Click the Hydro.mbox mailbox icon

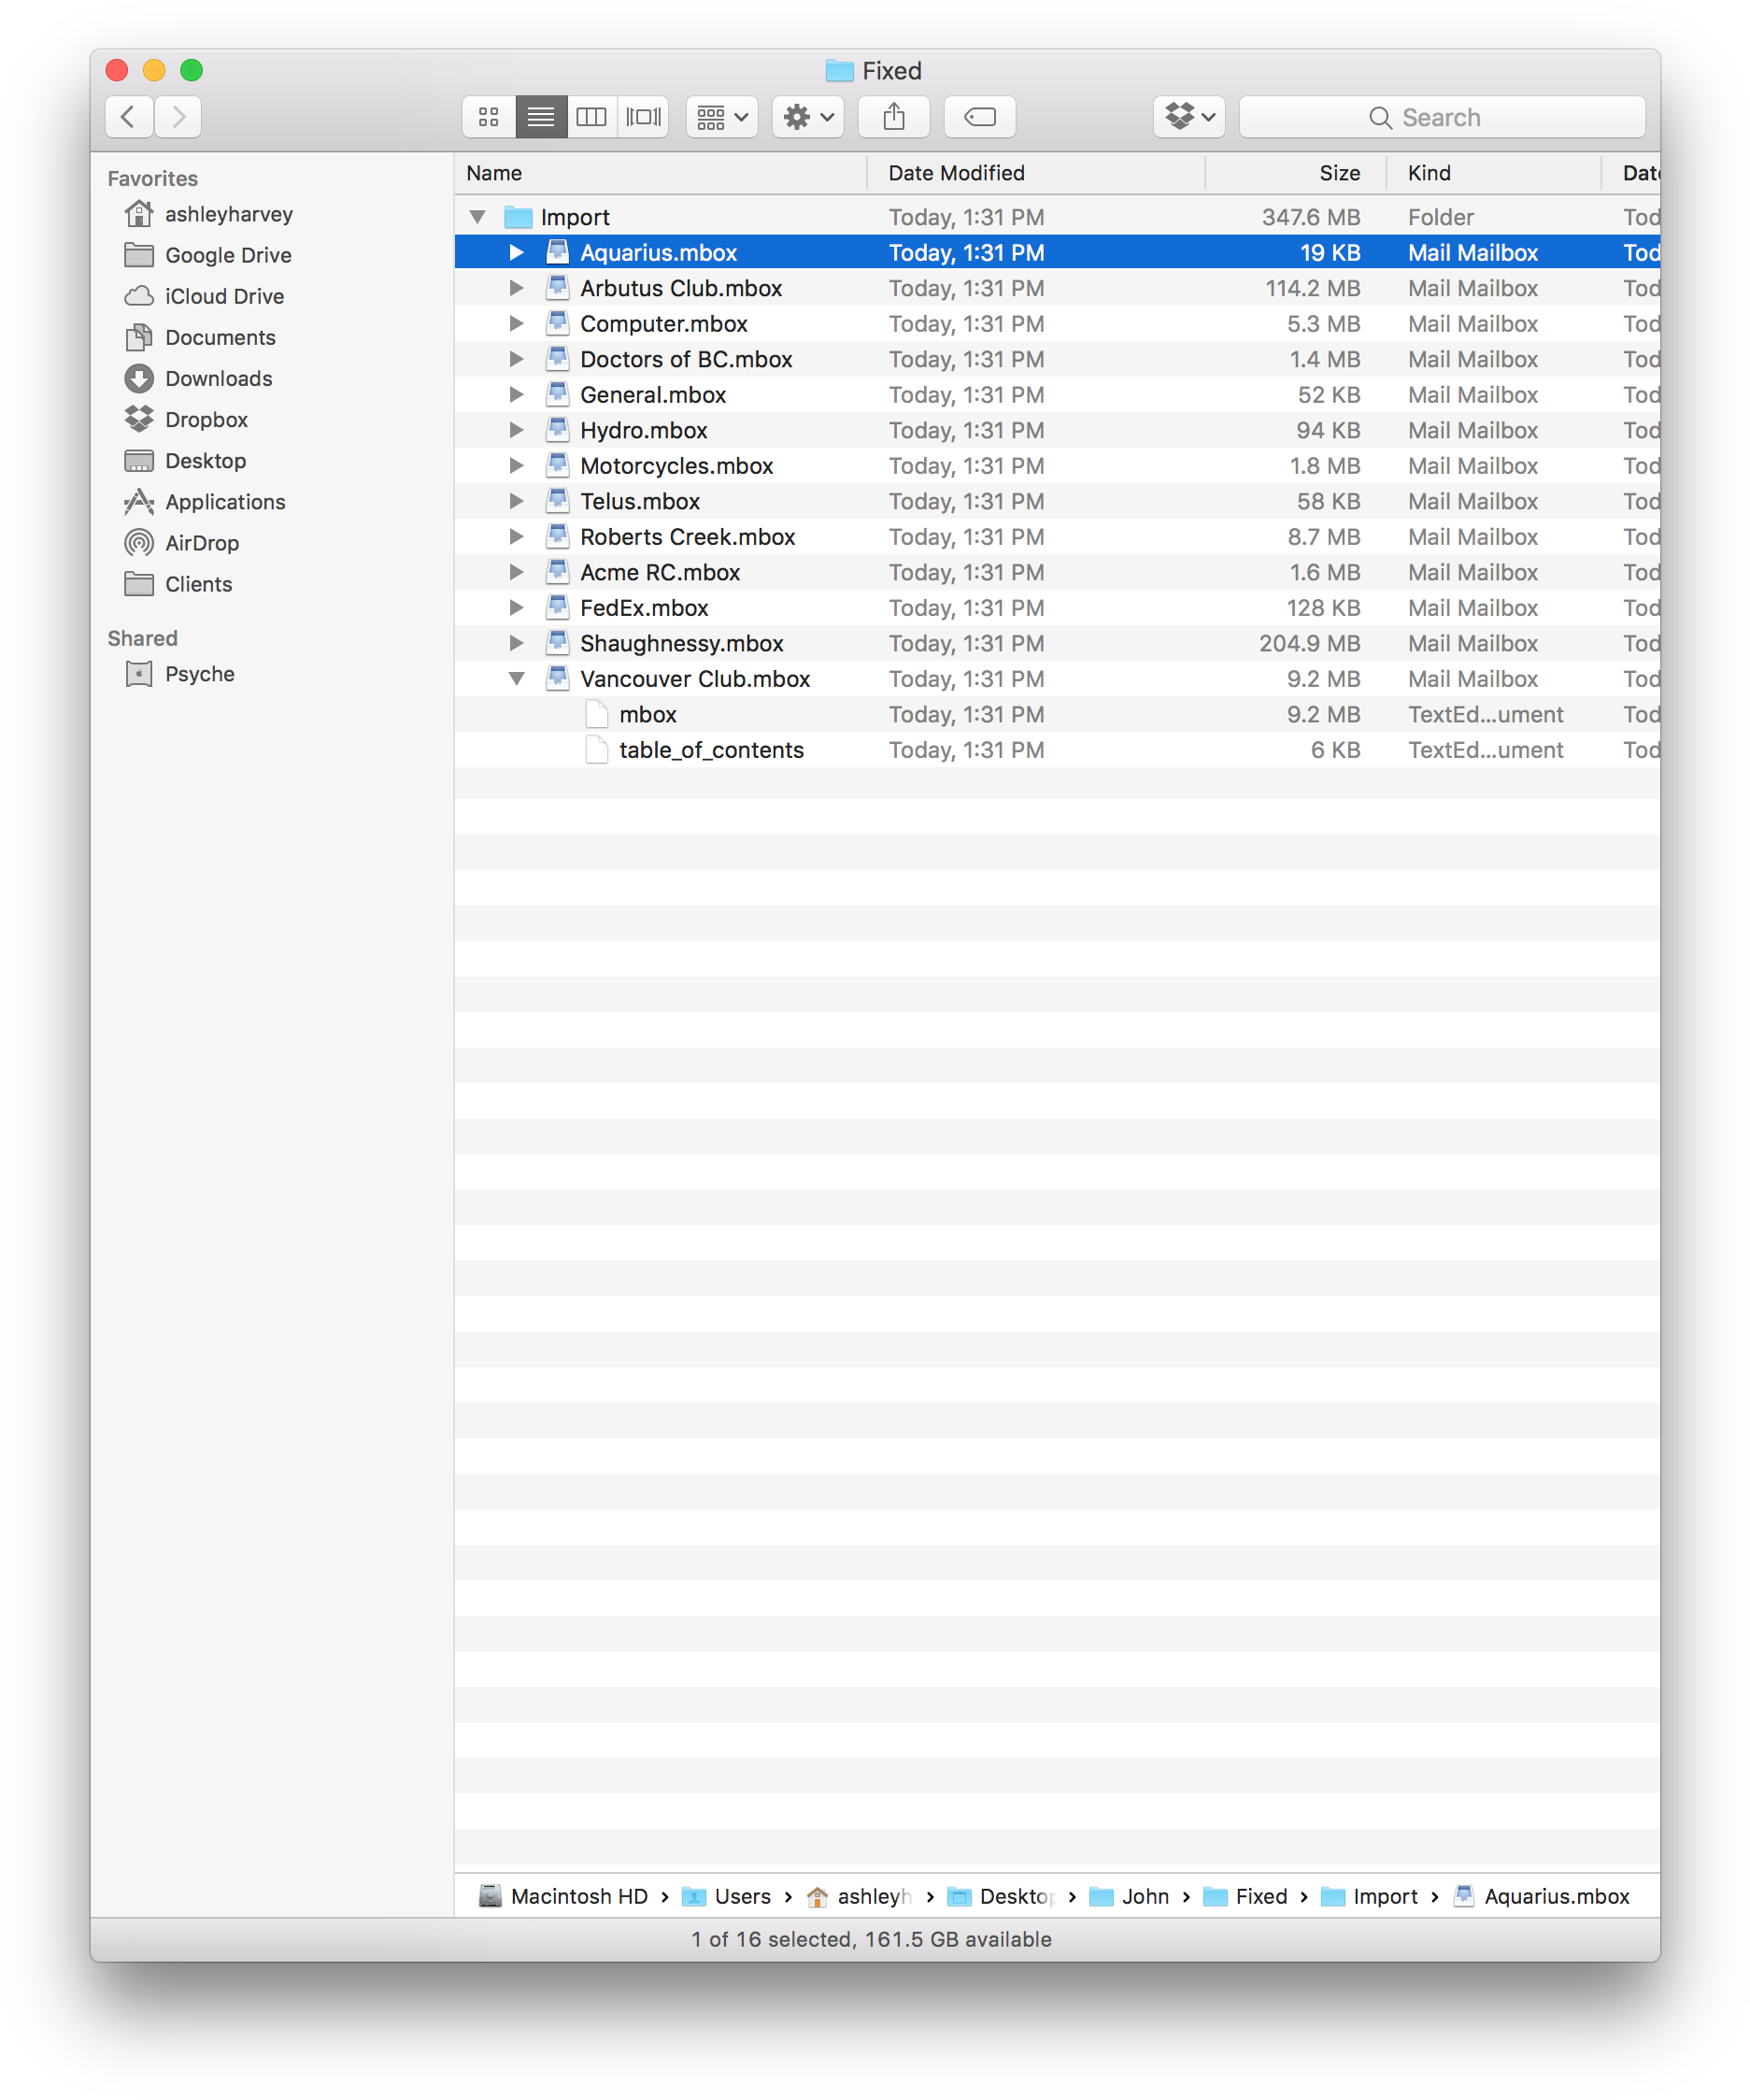[x=558, y=430]
